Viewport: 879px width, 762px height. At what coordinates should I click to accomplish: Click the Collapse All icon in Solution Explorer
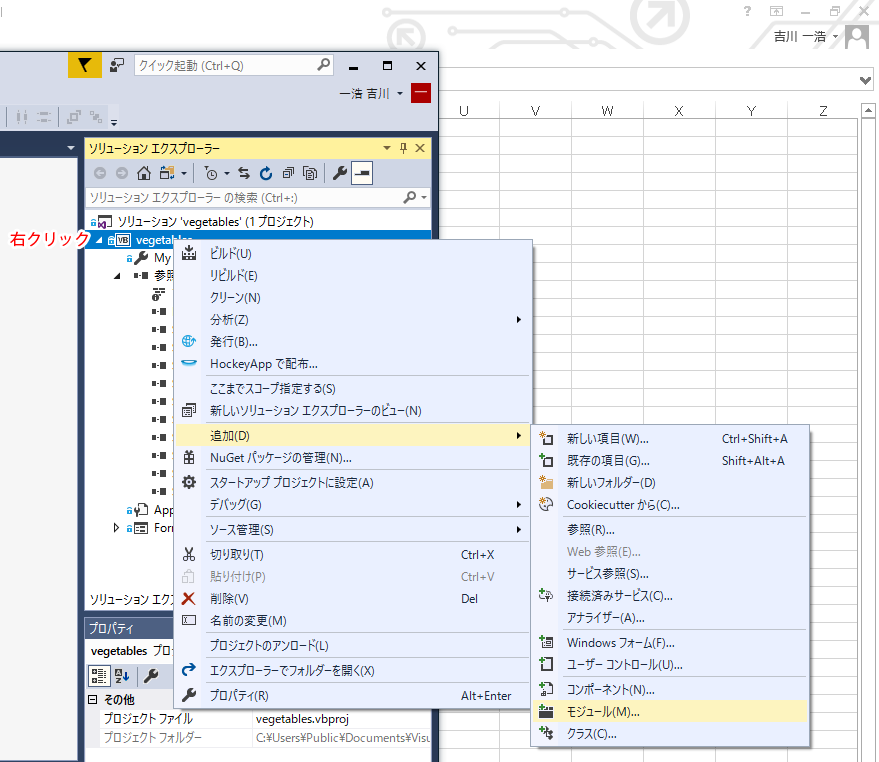coord(288,173)
